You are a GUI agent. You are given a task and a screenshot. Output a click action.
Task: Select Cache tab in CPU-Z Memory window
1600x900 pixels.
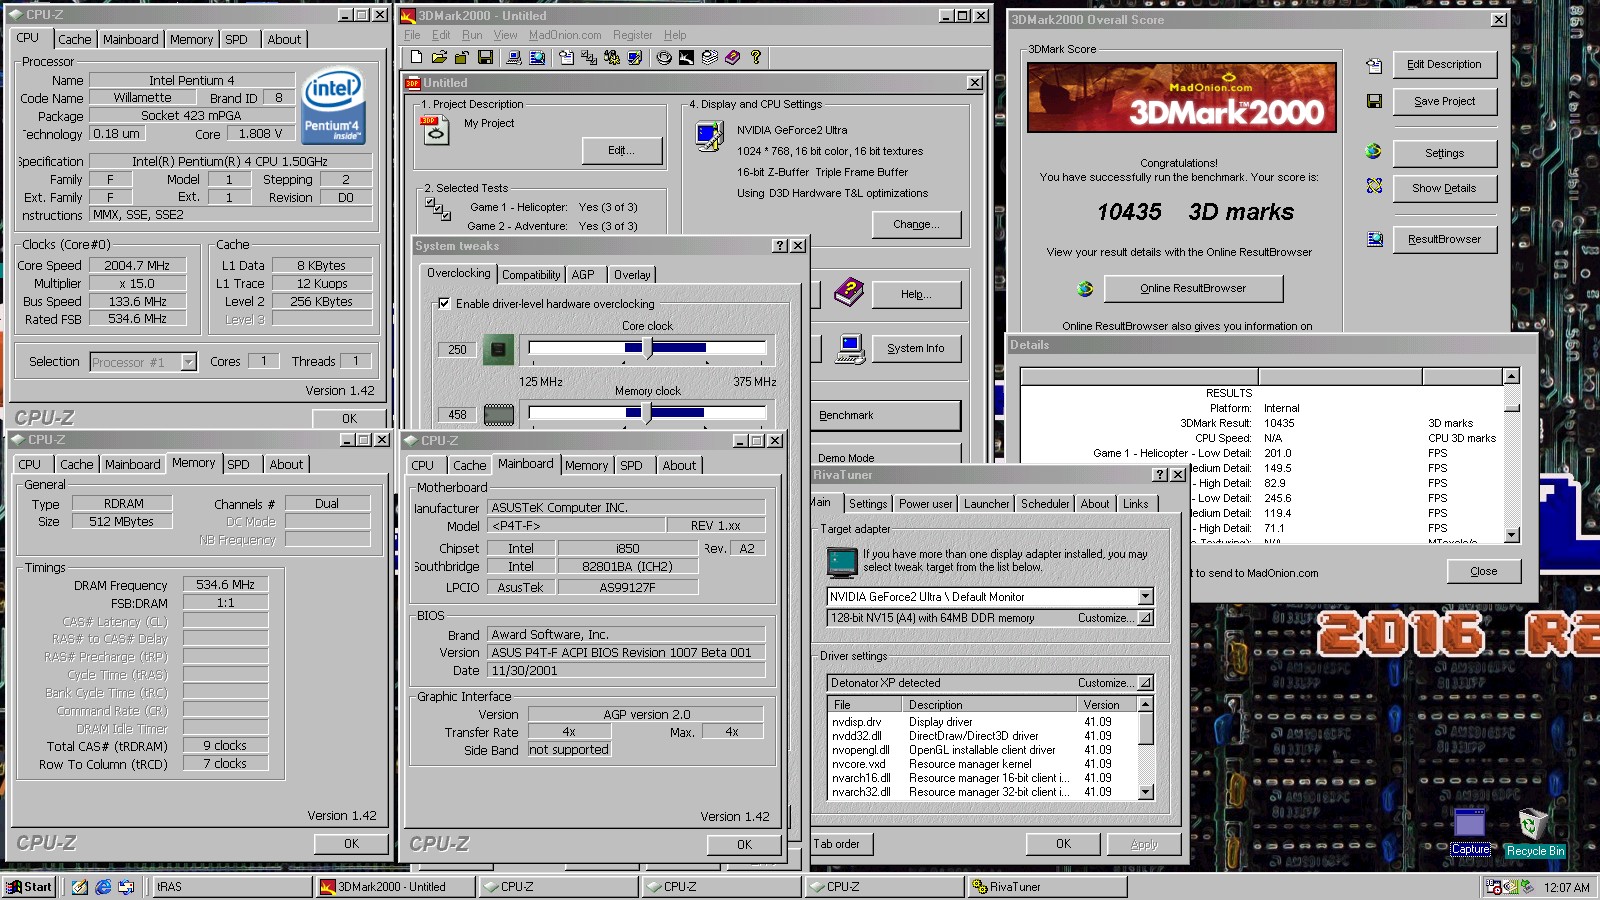(x=76, y=465)
